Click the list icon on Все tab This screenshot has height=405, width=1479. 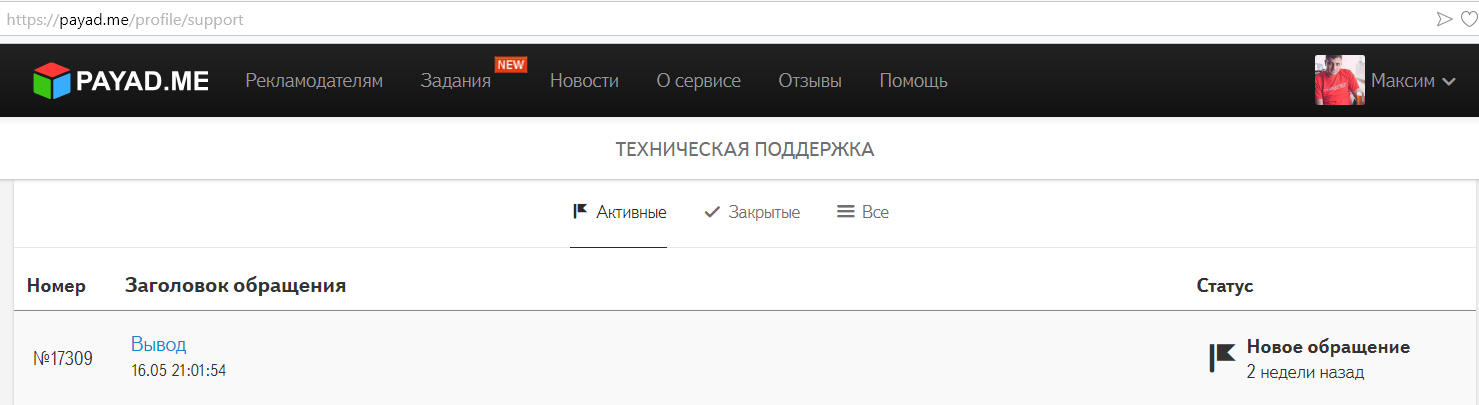pyautogui.click(x=845, y=212)
